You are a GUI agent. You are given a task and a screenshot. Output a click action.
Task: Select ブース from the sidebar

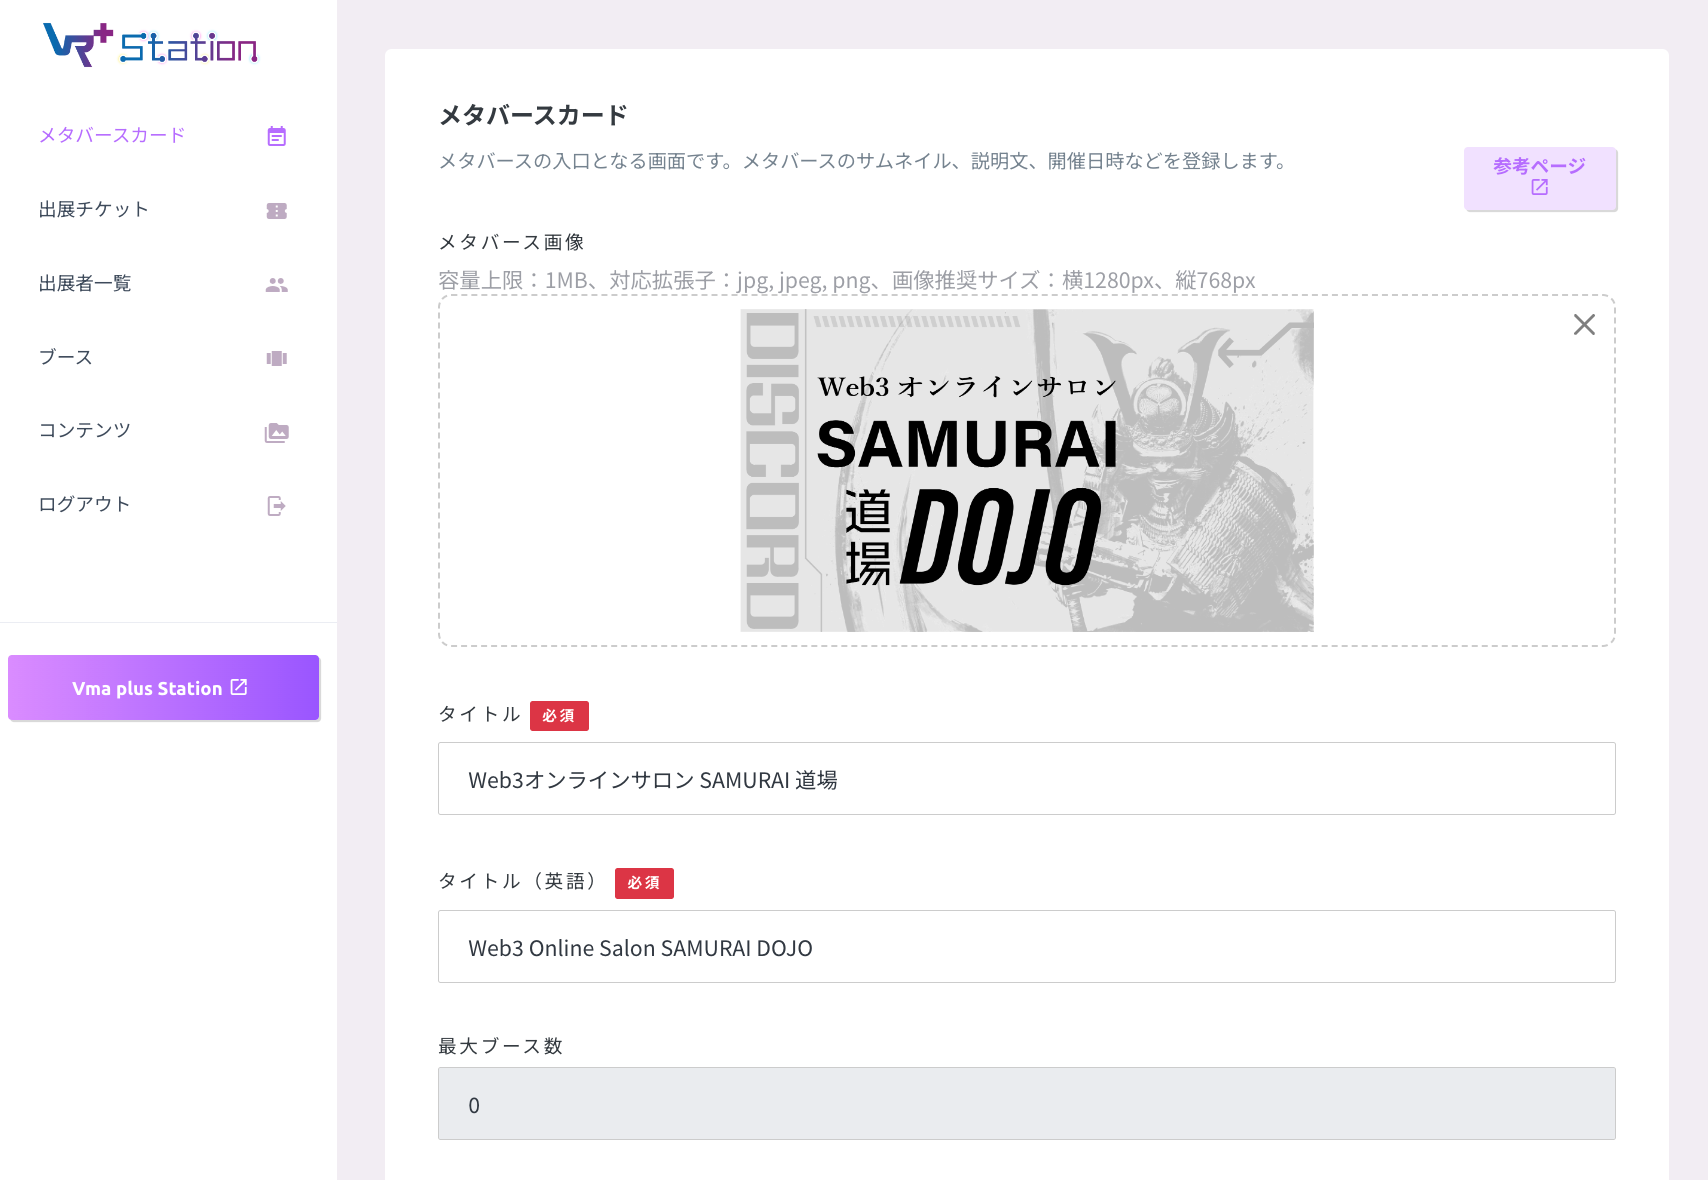pyautogui.click(x=66, y=356)
